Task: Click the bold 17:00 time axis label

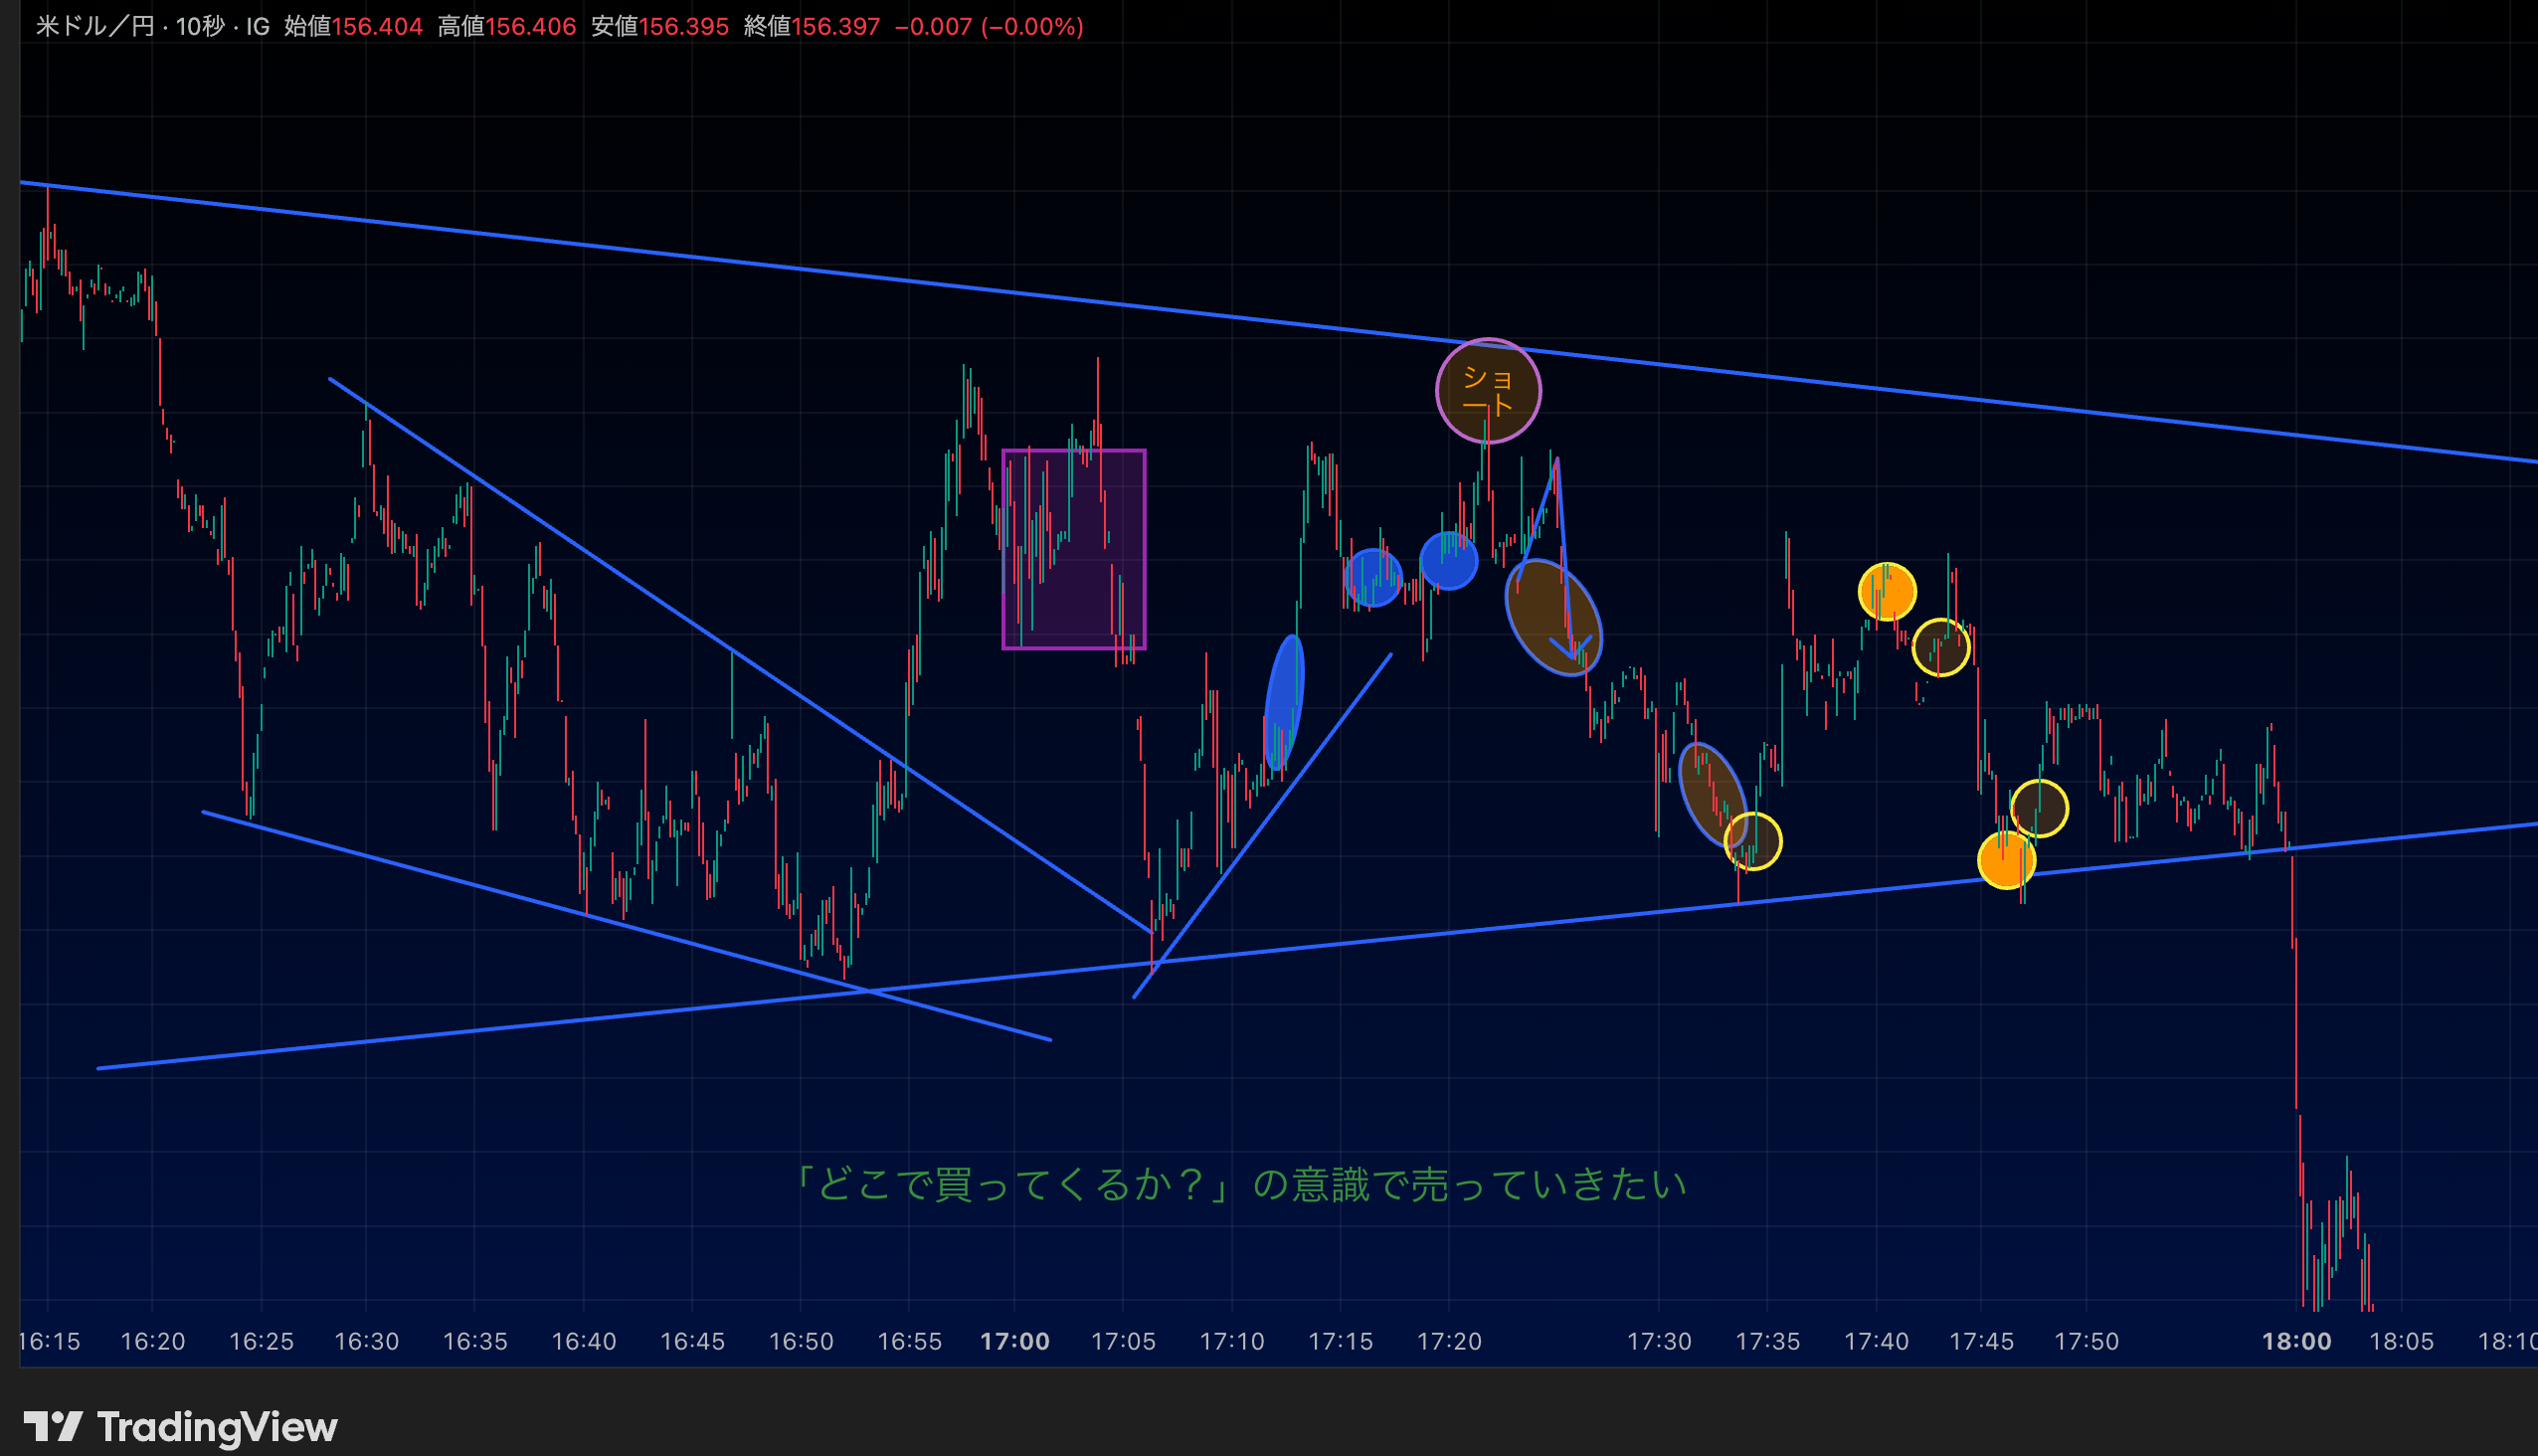Action: [x=1014, y=1341]
